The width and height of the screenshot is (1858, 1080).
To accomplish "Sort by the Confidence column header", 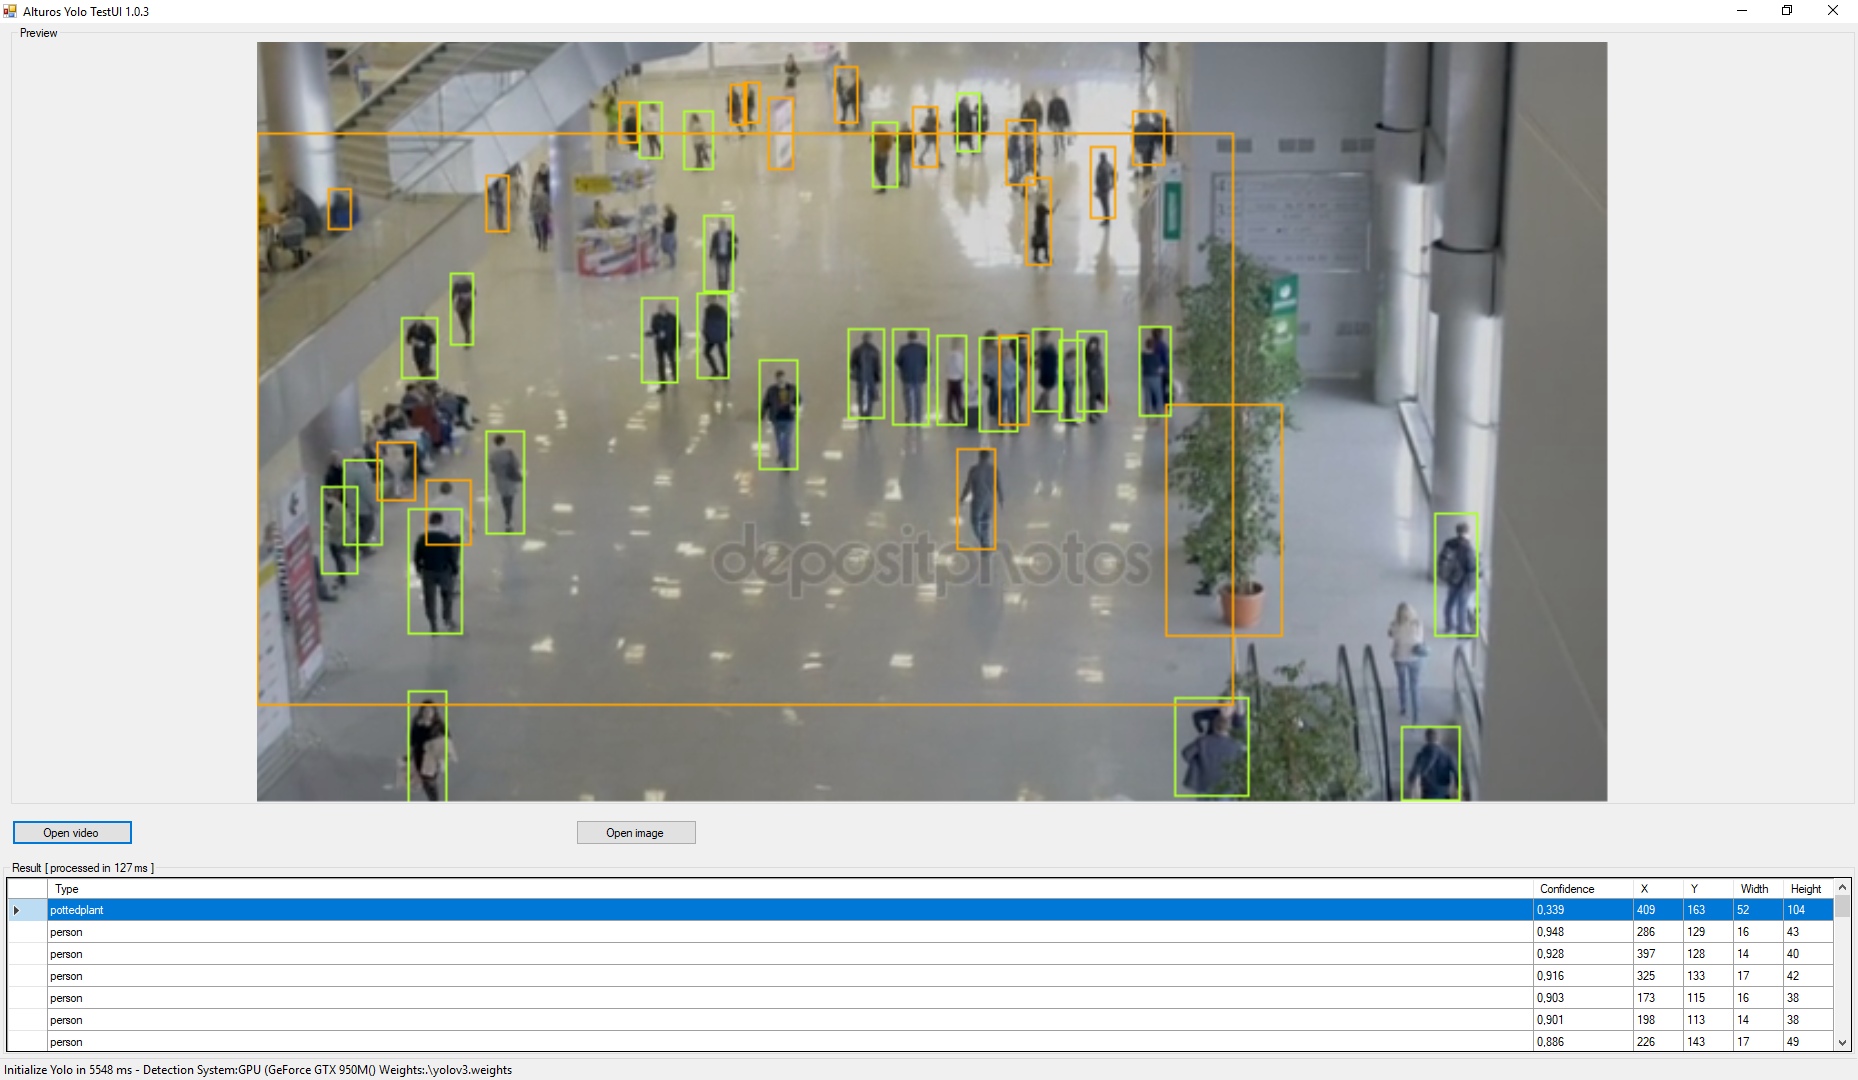I will 1583,889.
